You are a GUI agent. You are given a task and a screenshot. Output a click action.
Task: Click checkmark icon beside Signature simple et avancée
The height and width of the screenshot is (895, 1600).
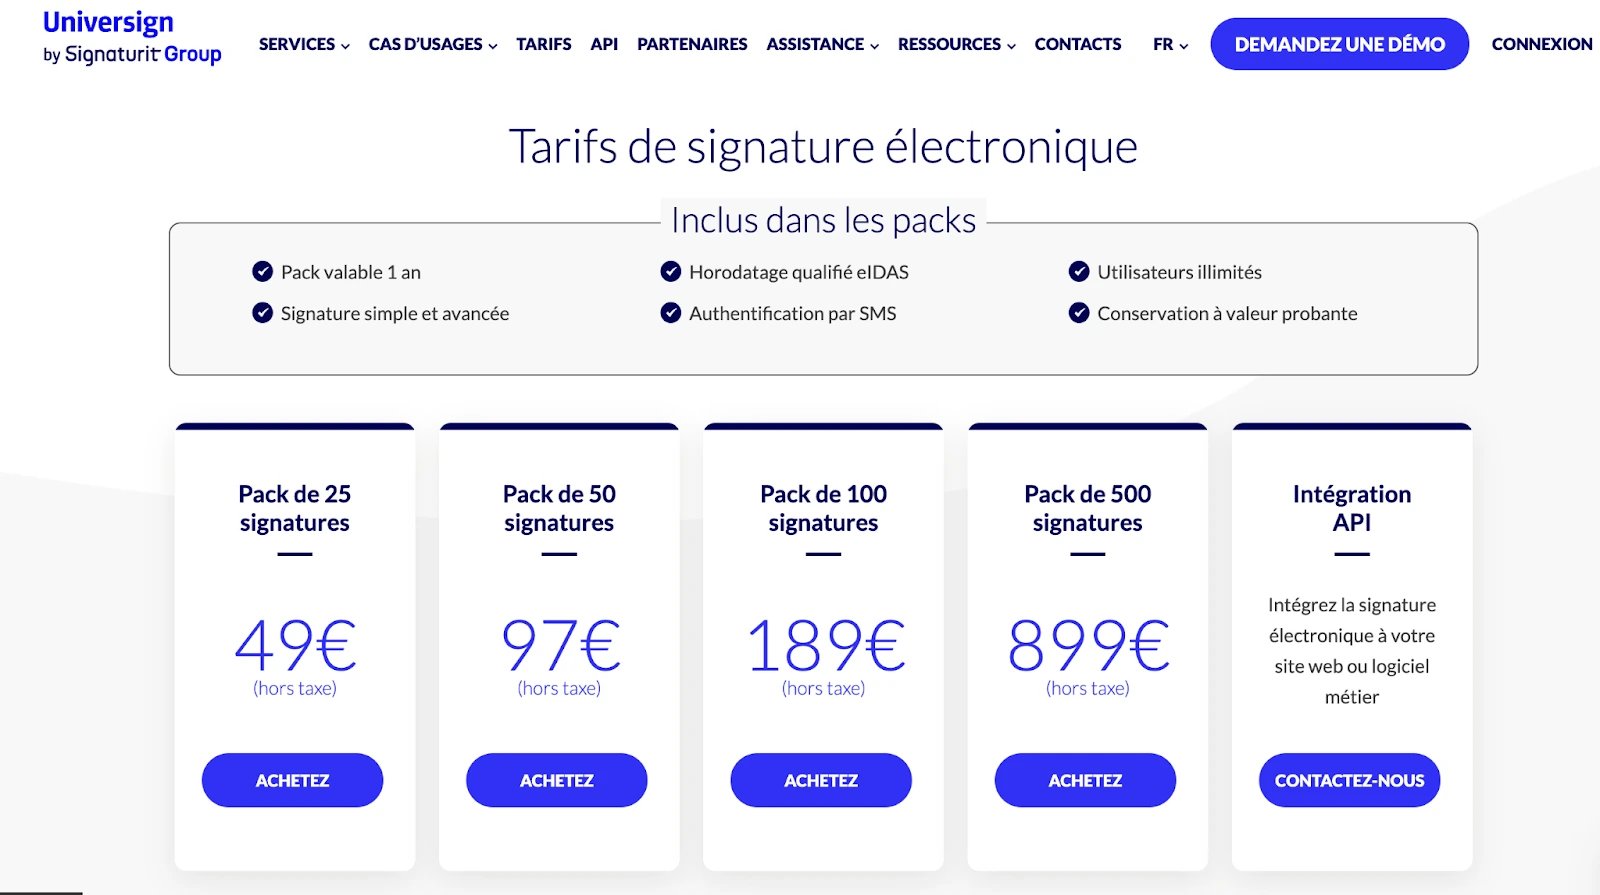pyautogui.click(x=262, y=313)
